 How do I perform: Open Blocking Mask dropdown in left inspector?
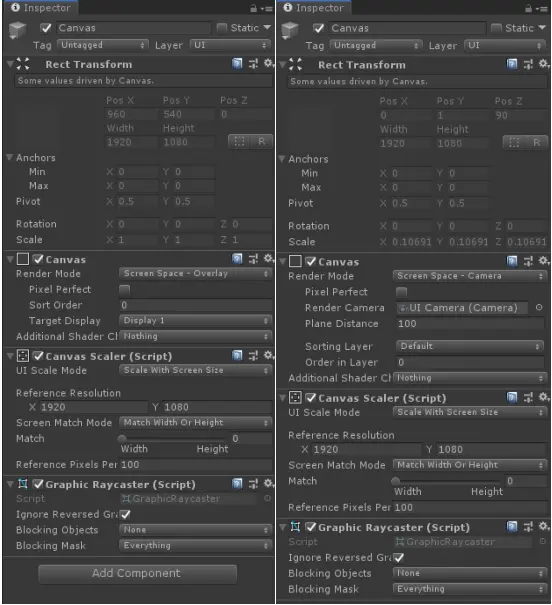(x=195, y=545)
